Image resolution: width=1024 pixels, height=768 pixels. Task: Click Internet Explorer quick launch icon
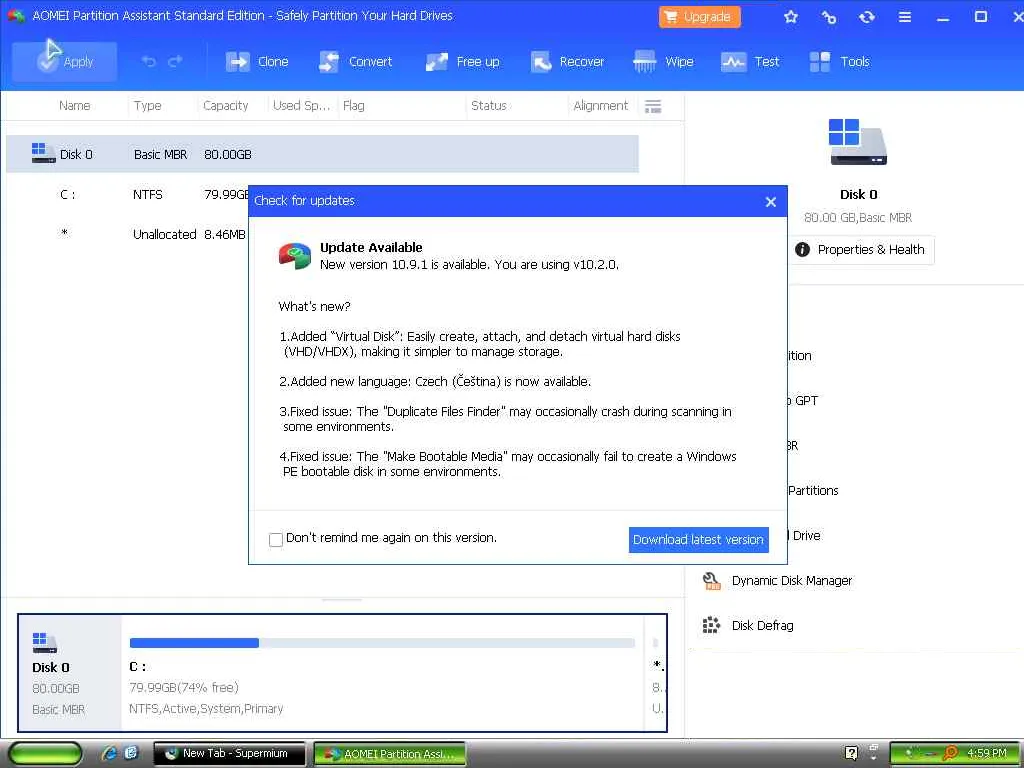click(x=109, y=754)
